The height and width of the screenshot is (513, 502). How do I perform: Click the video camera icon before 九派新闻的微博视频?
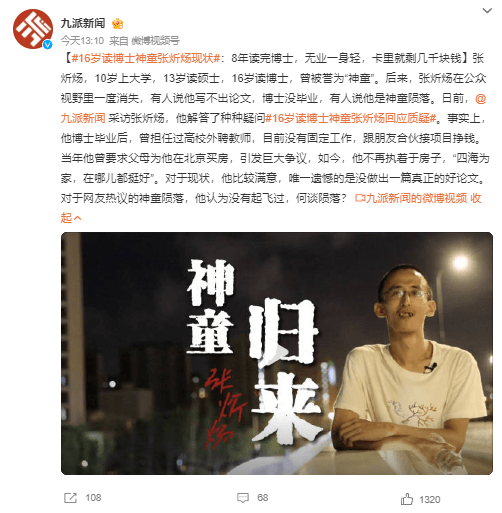pos(360,199)
